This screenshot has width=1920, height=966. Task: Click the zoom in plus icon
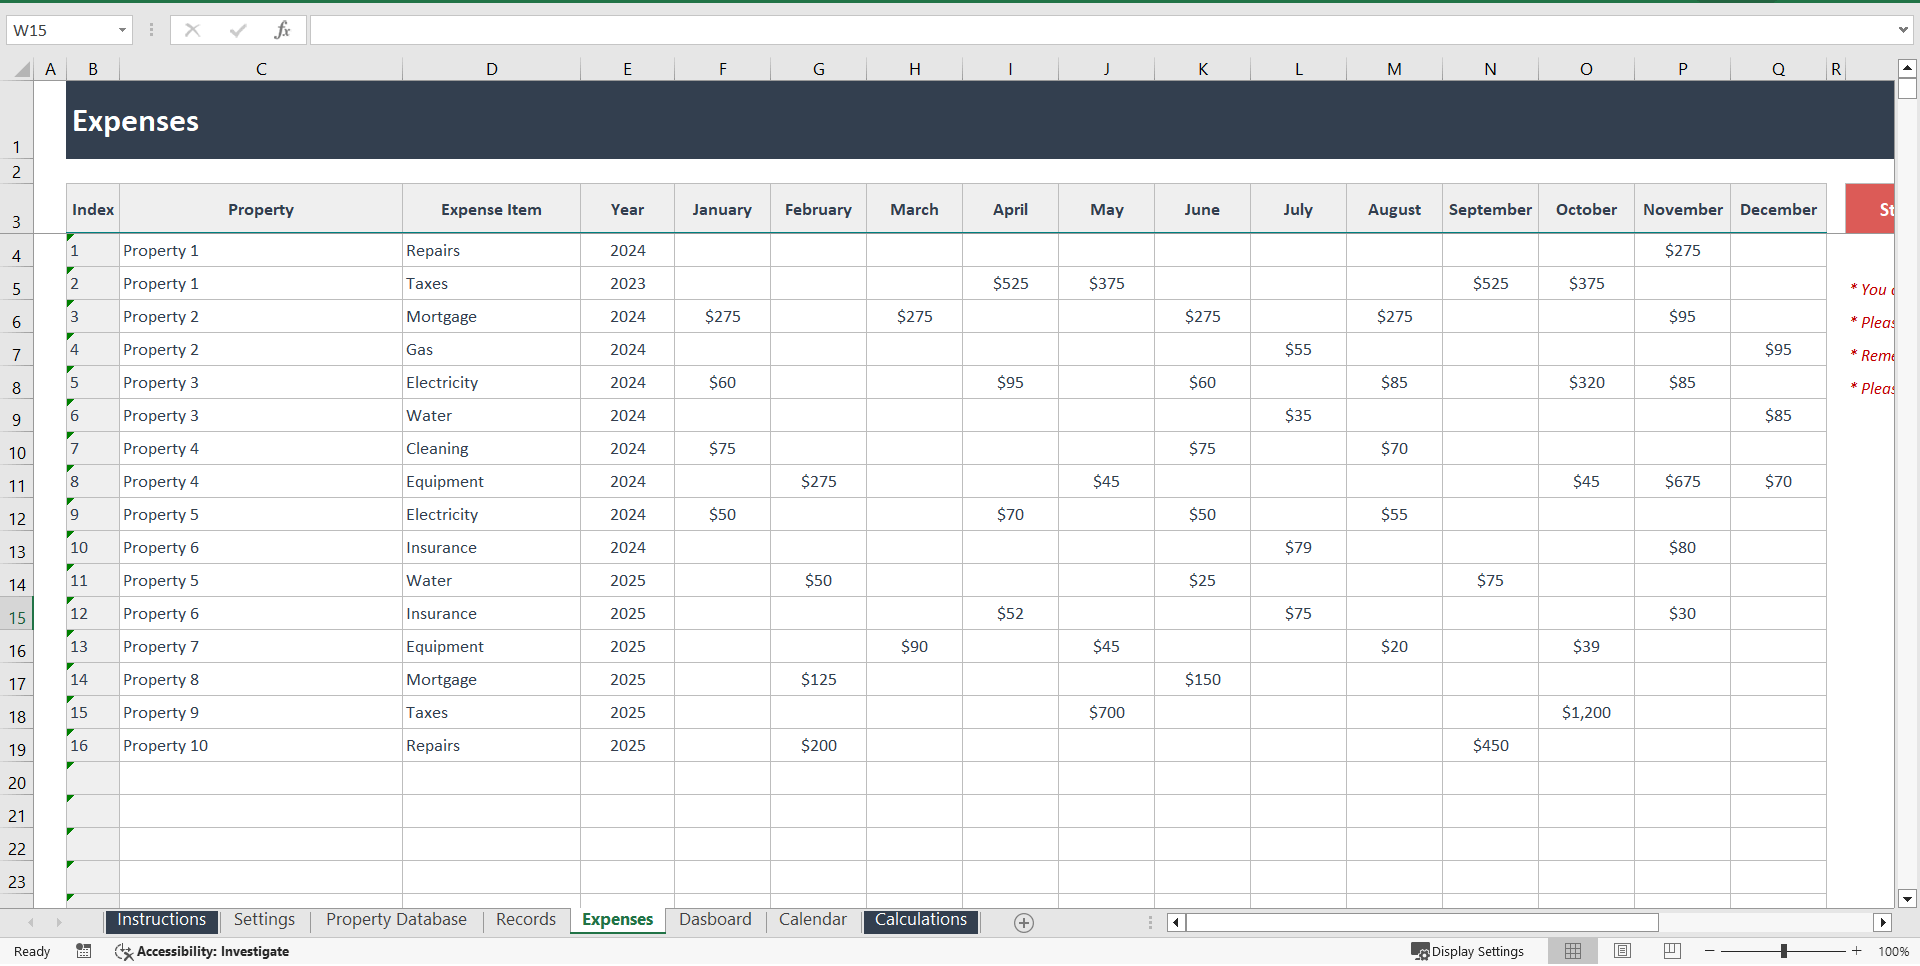tap(1856, 951)
